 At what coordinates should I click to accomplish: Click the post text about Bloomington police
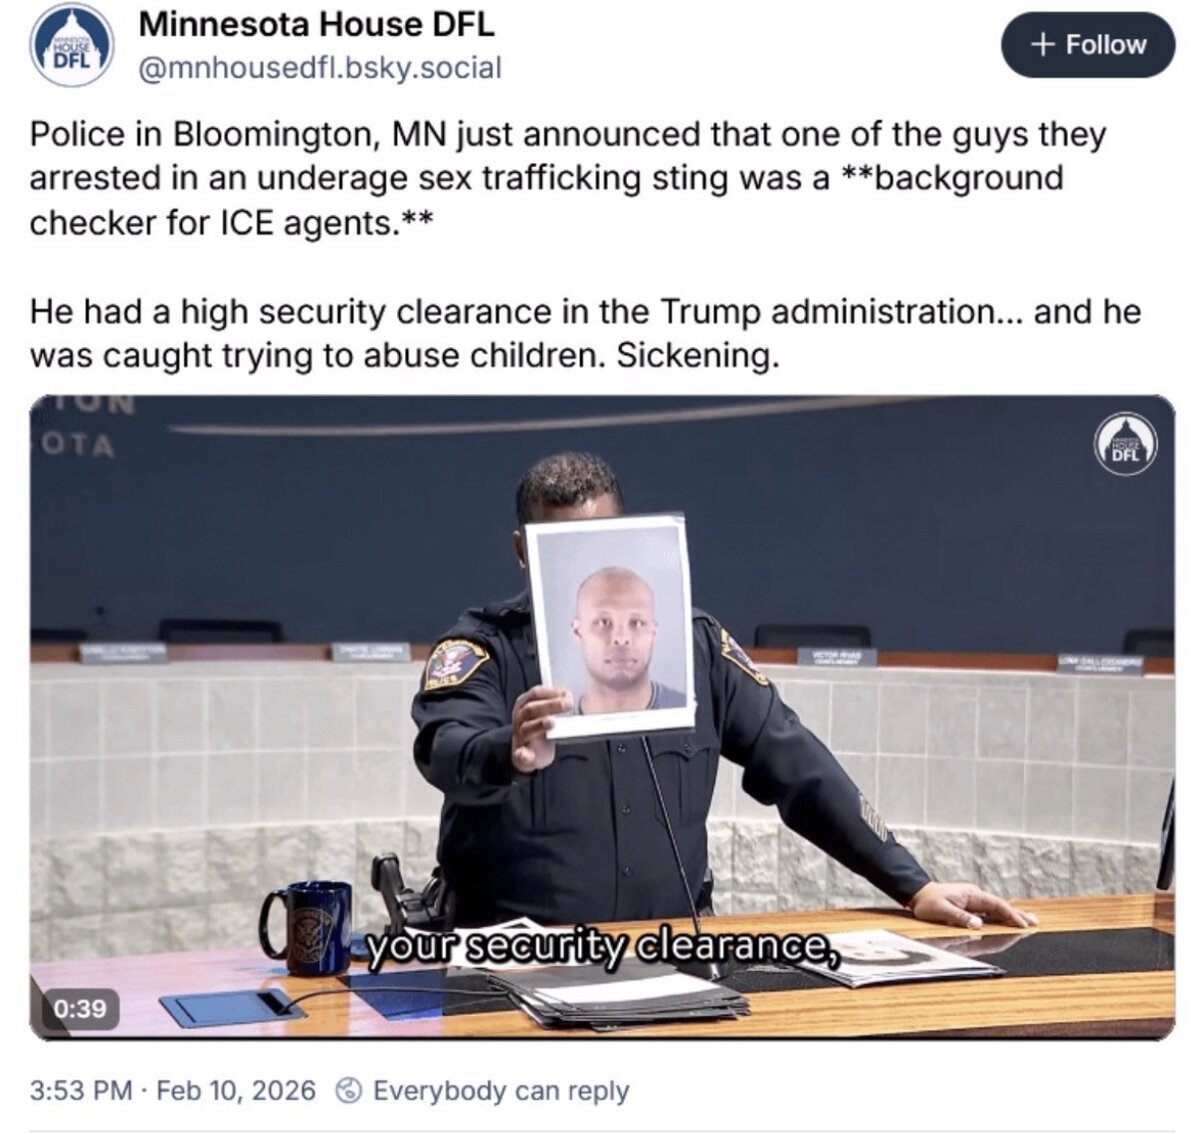tap(568, 178)
